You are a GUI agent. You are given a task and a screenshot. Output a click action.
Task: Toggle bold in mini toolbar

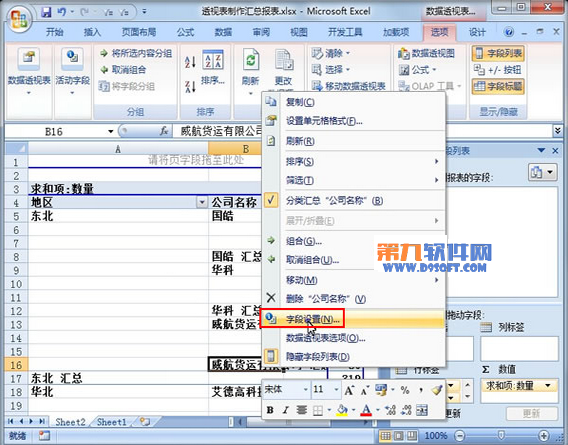pos(270,410)
